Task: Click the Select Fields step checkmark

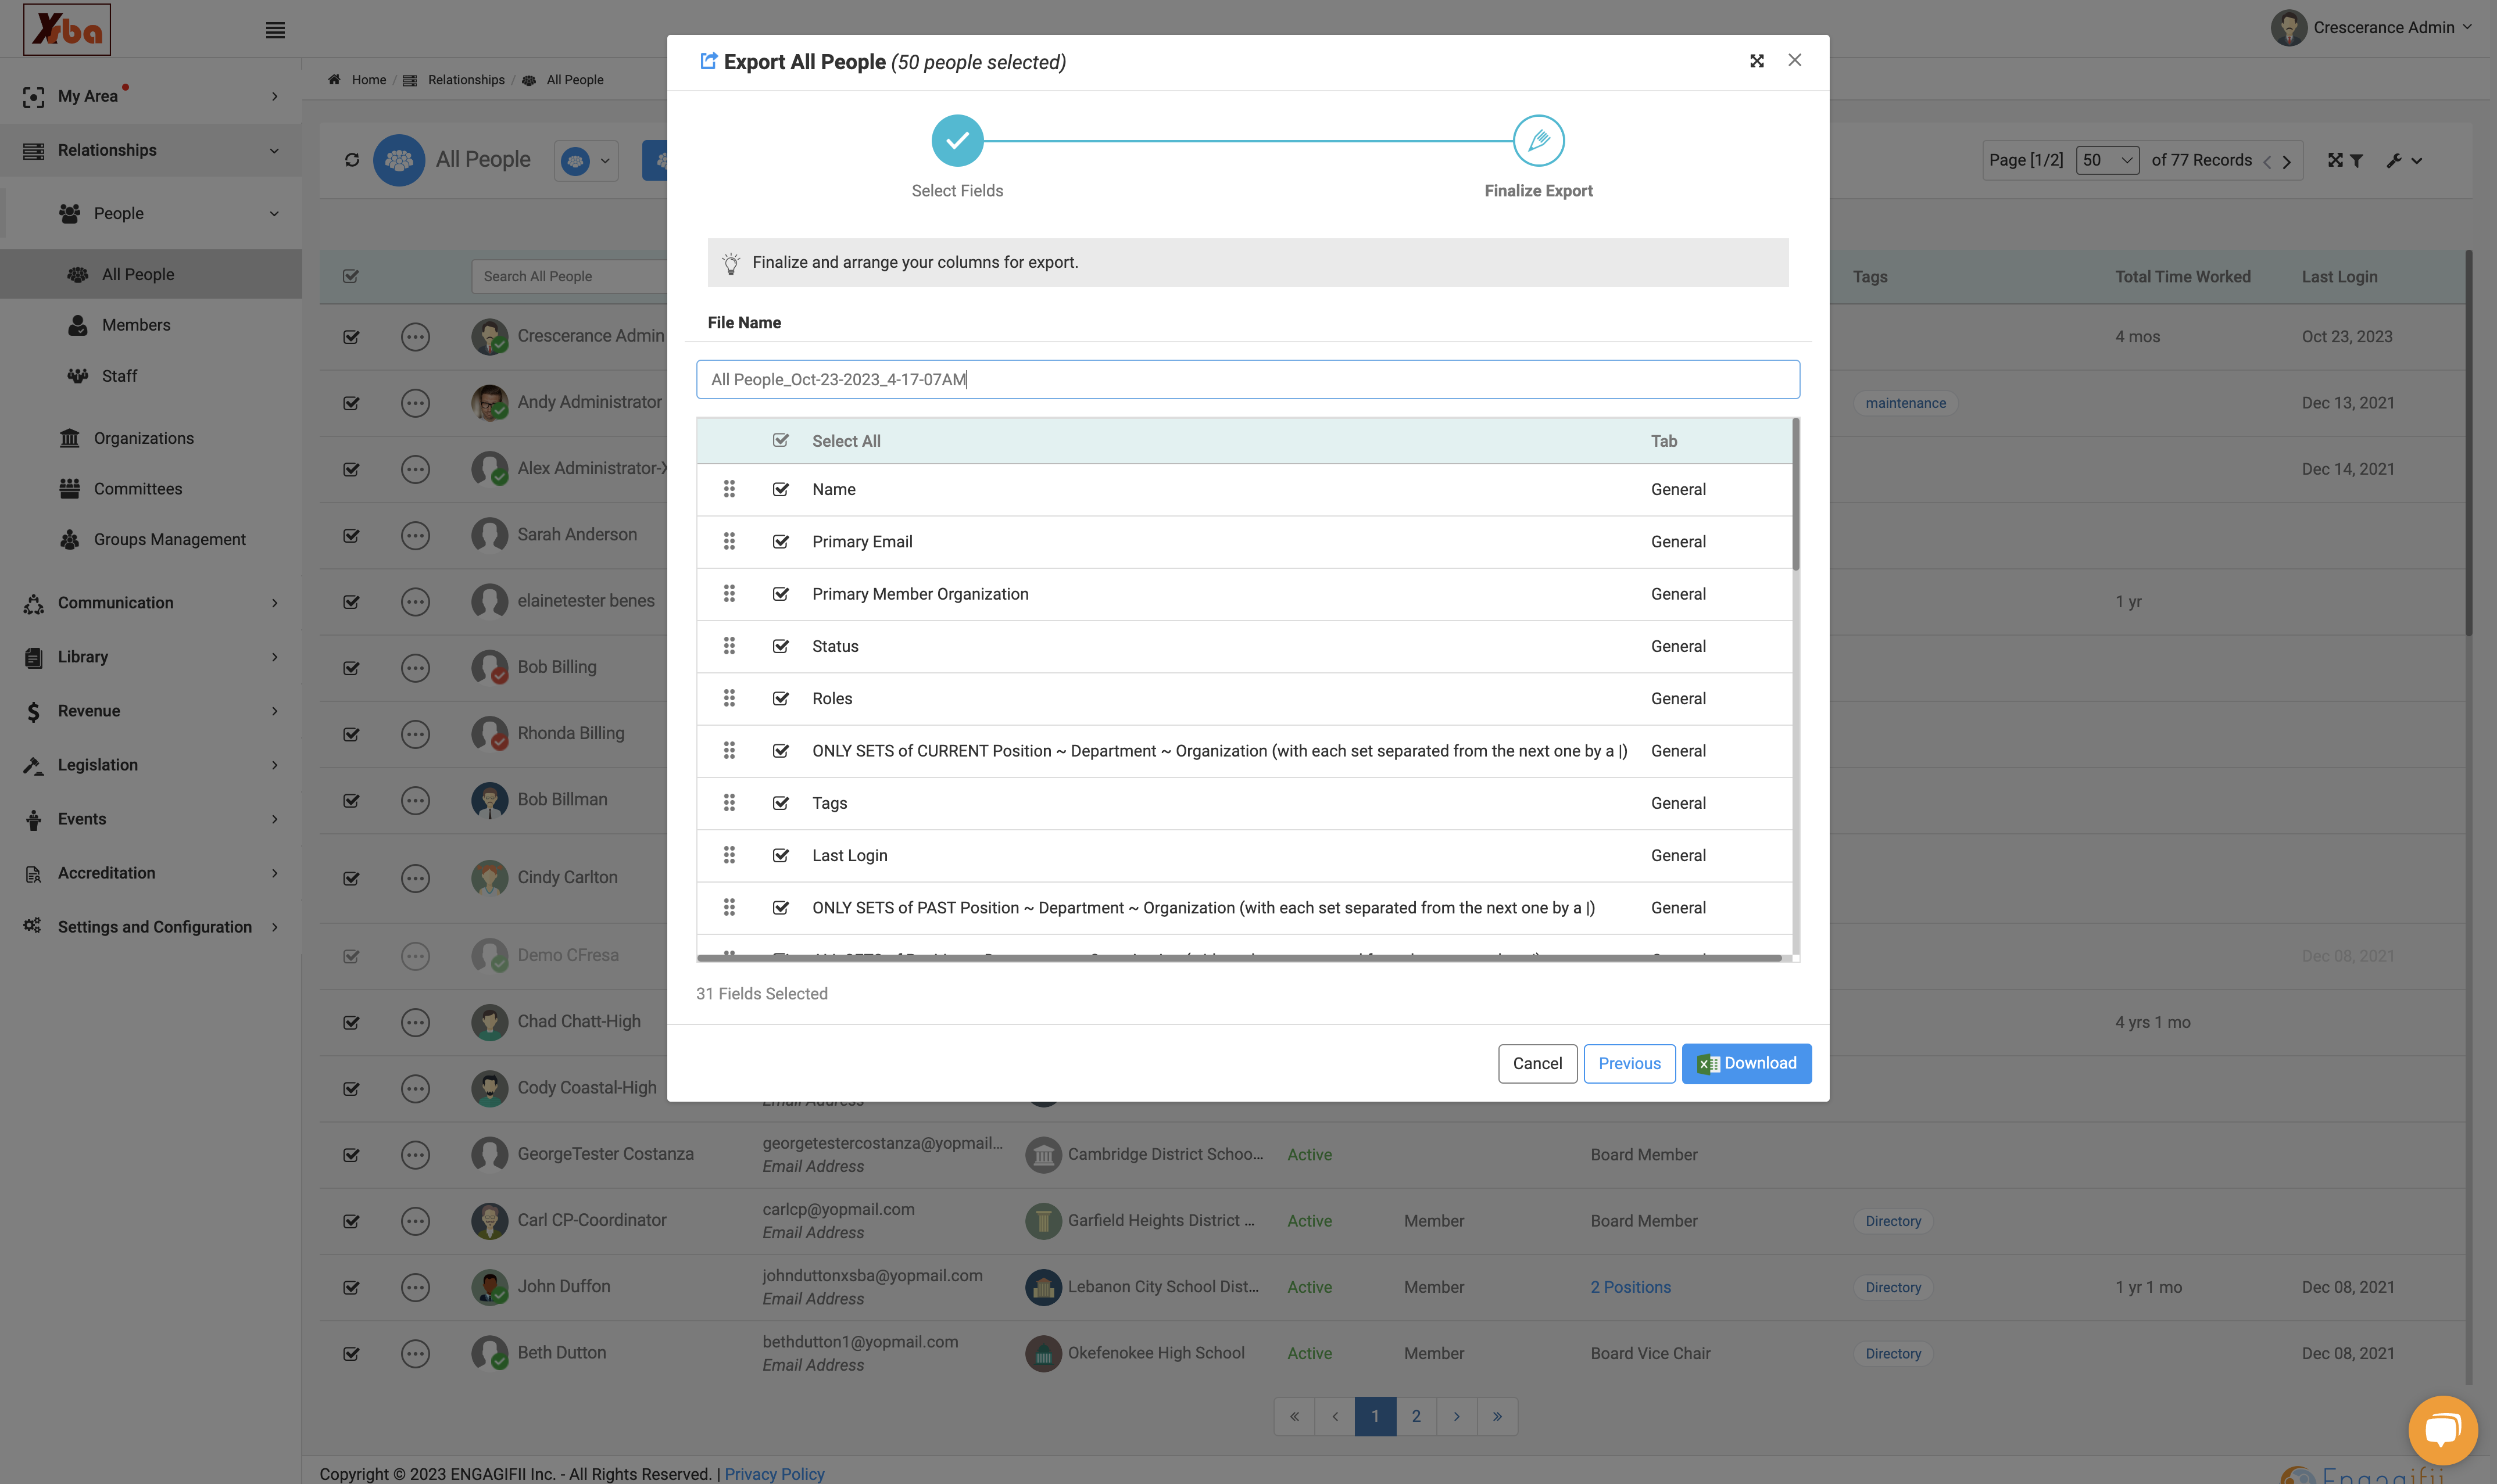Action: [957, 141]
